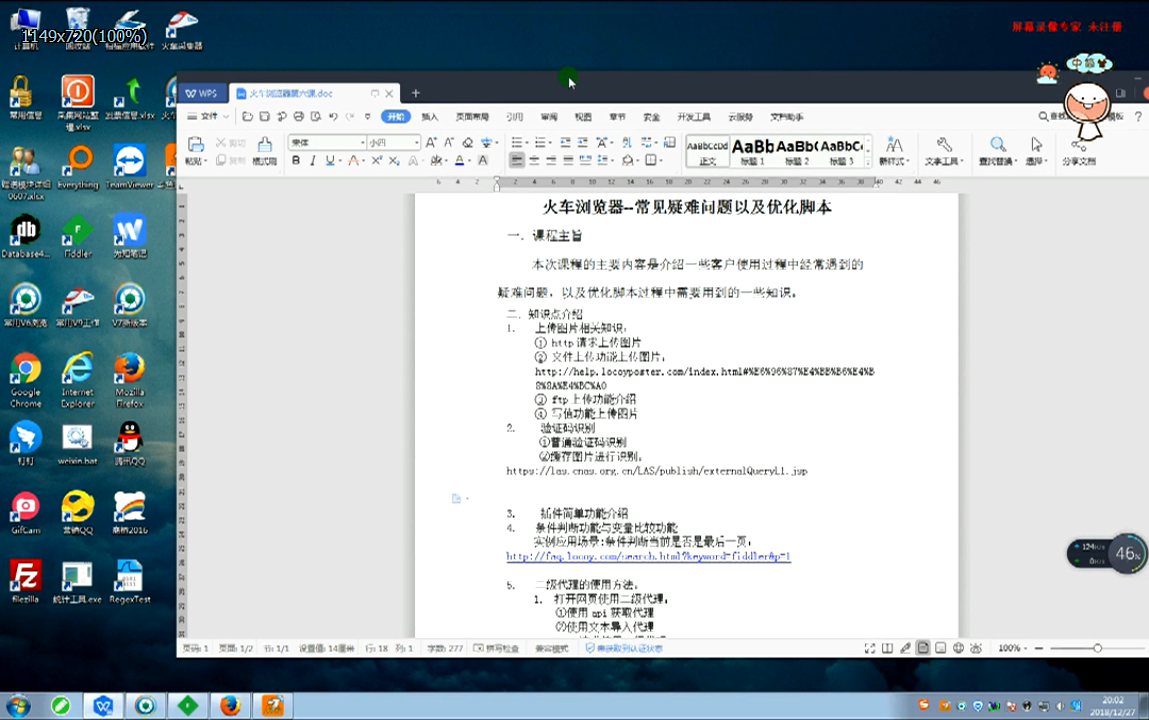Open the 文字工具 text tools dropdown

[943, 151]
